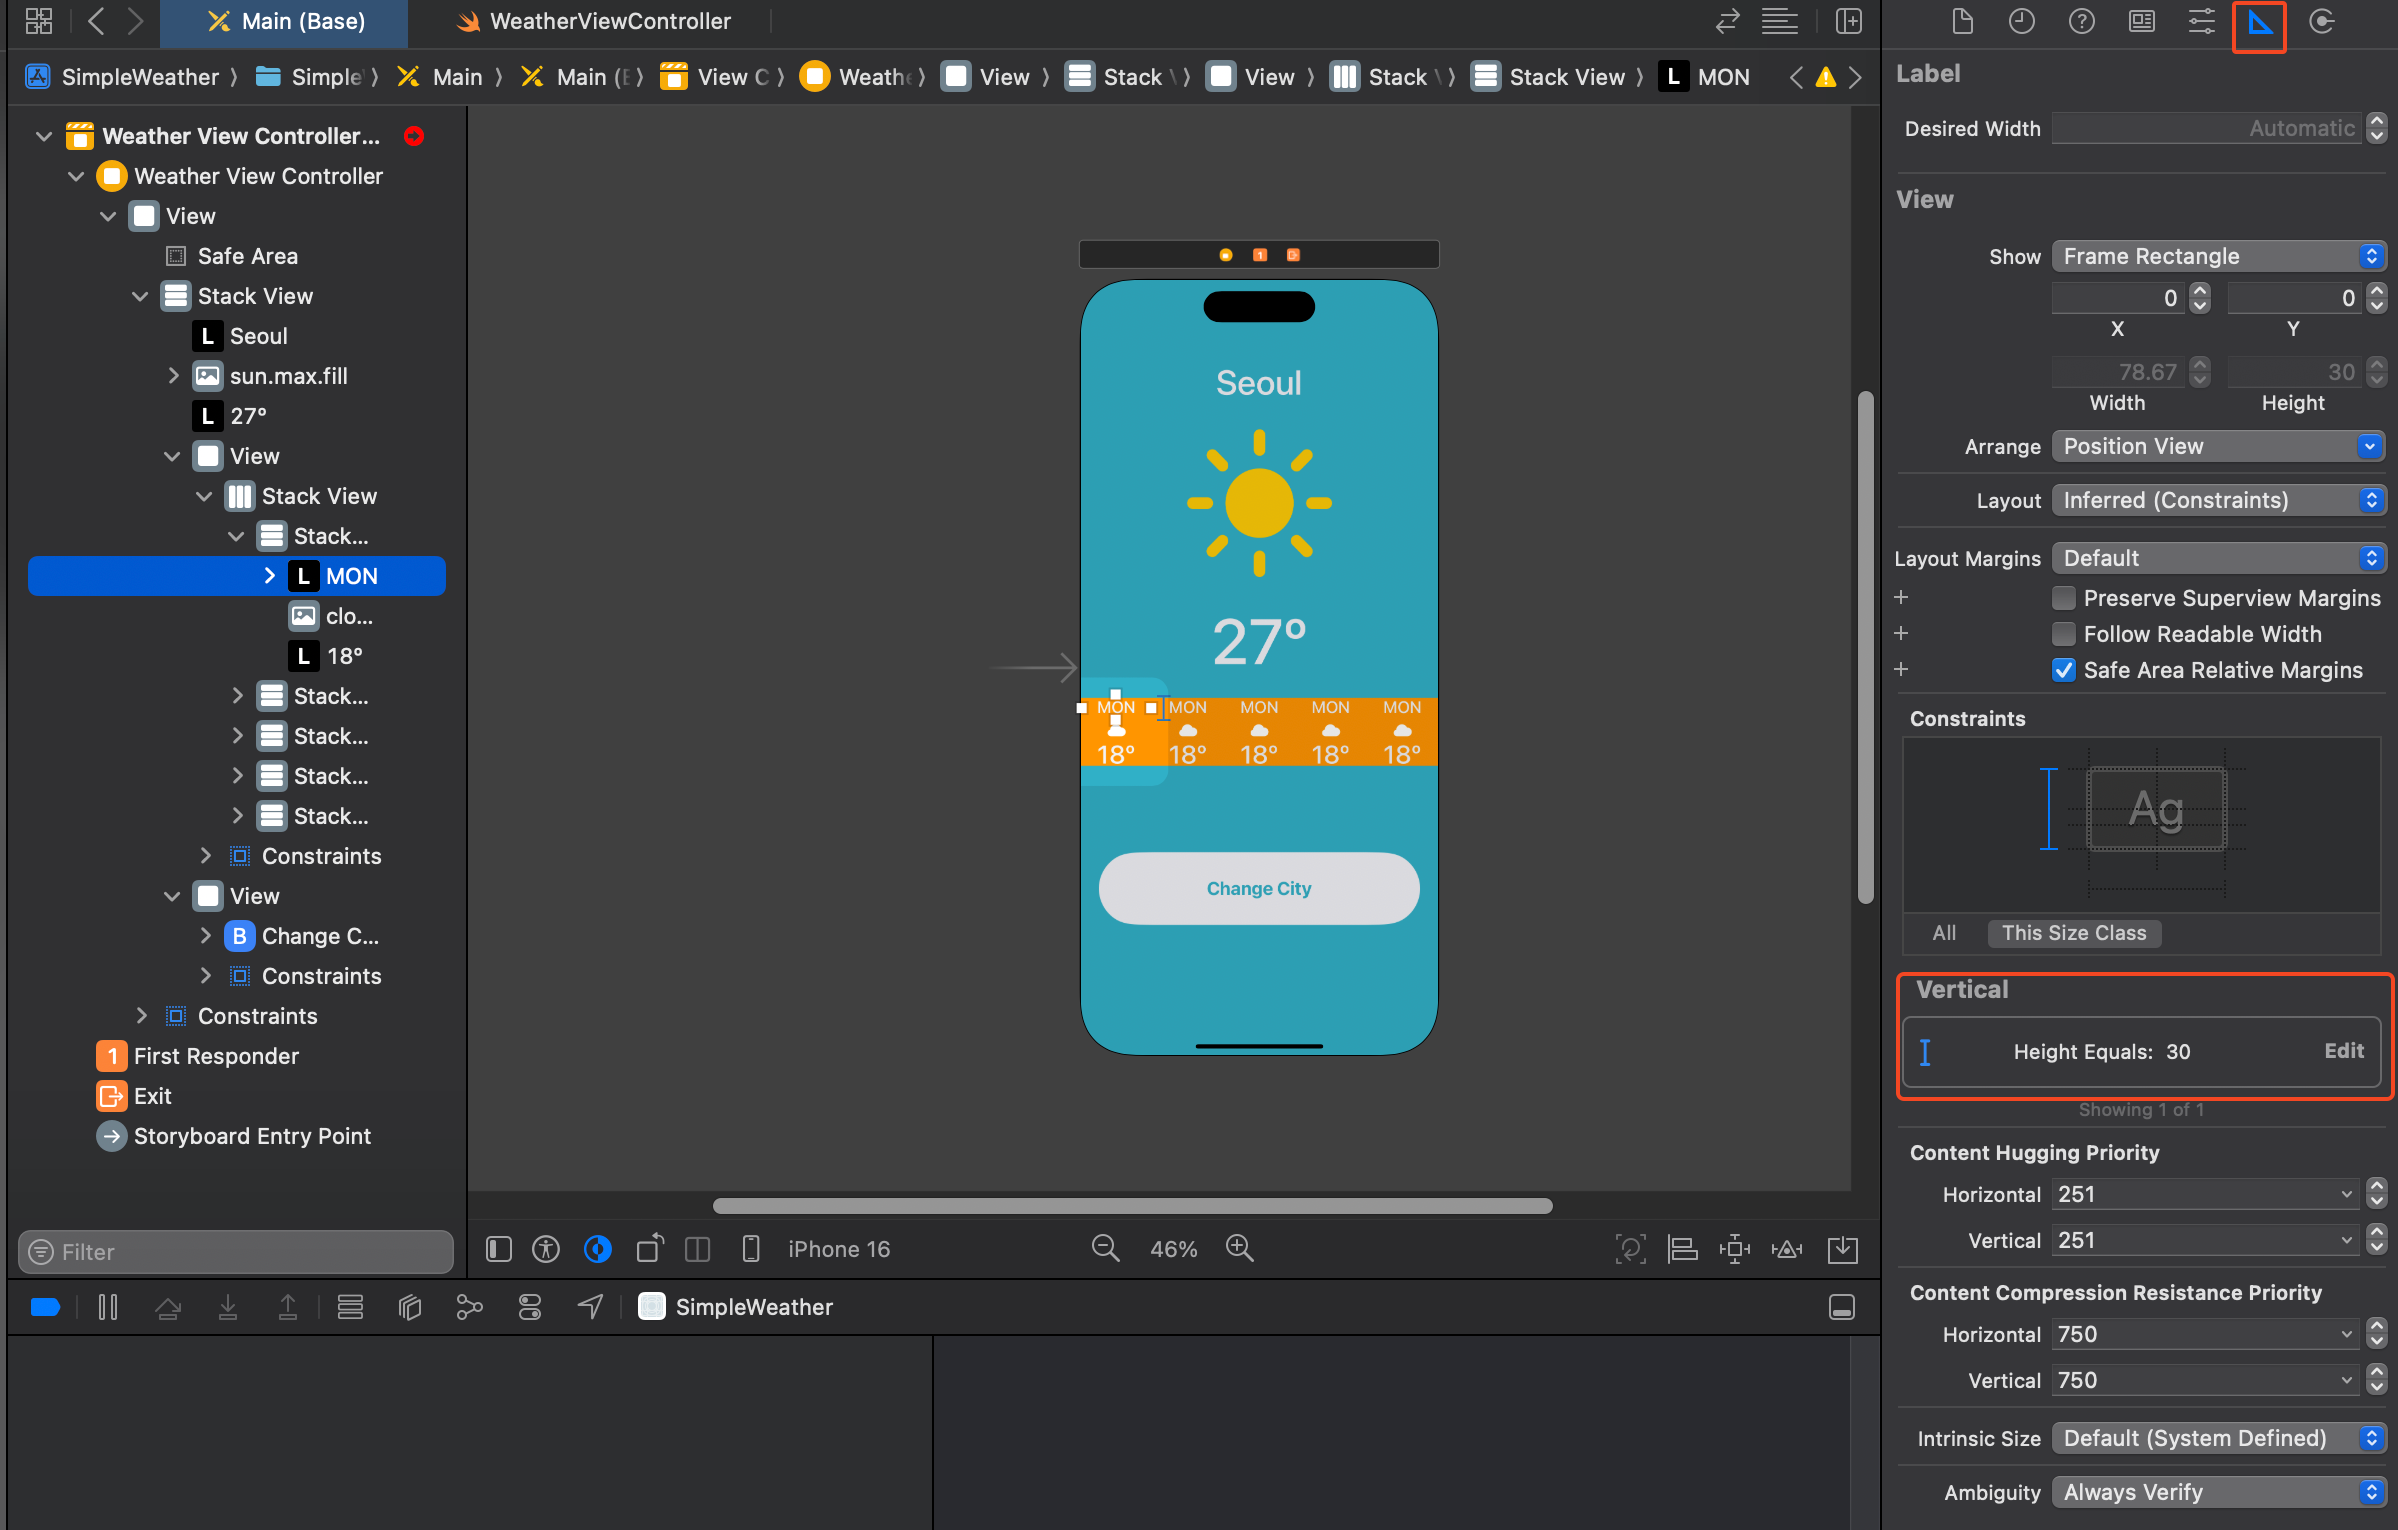
Task: Click the Change City button on canvas
Action: (x=1258, y=888)
